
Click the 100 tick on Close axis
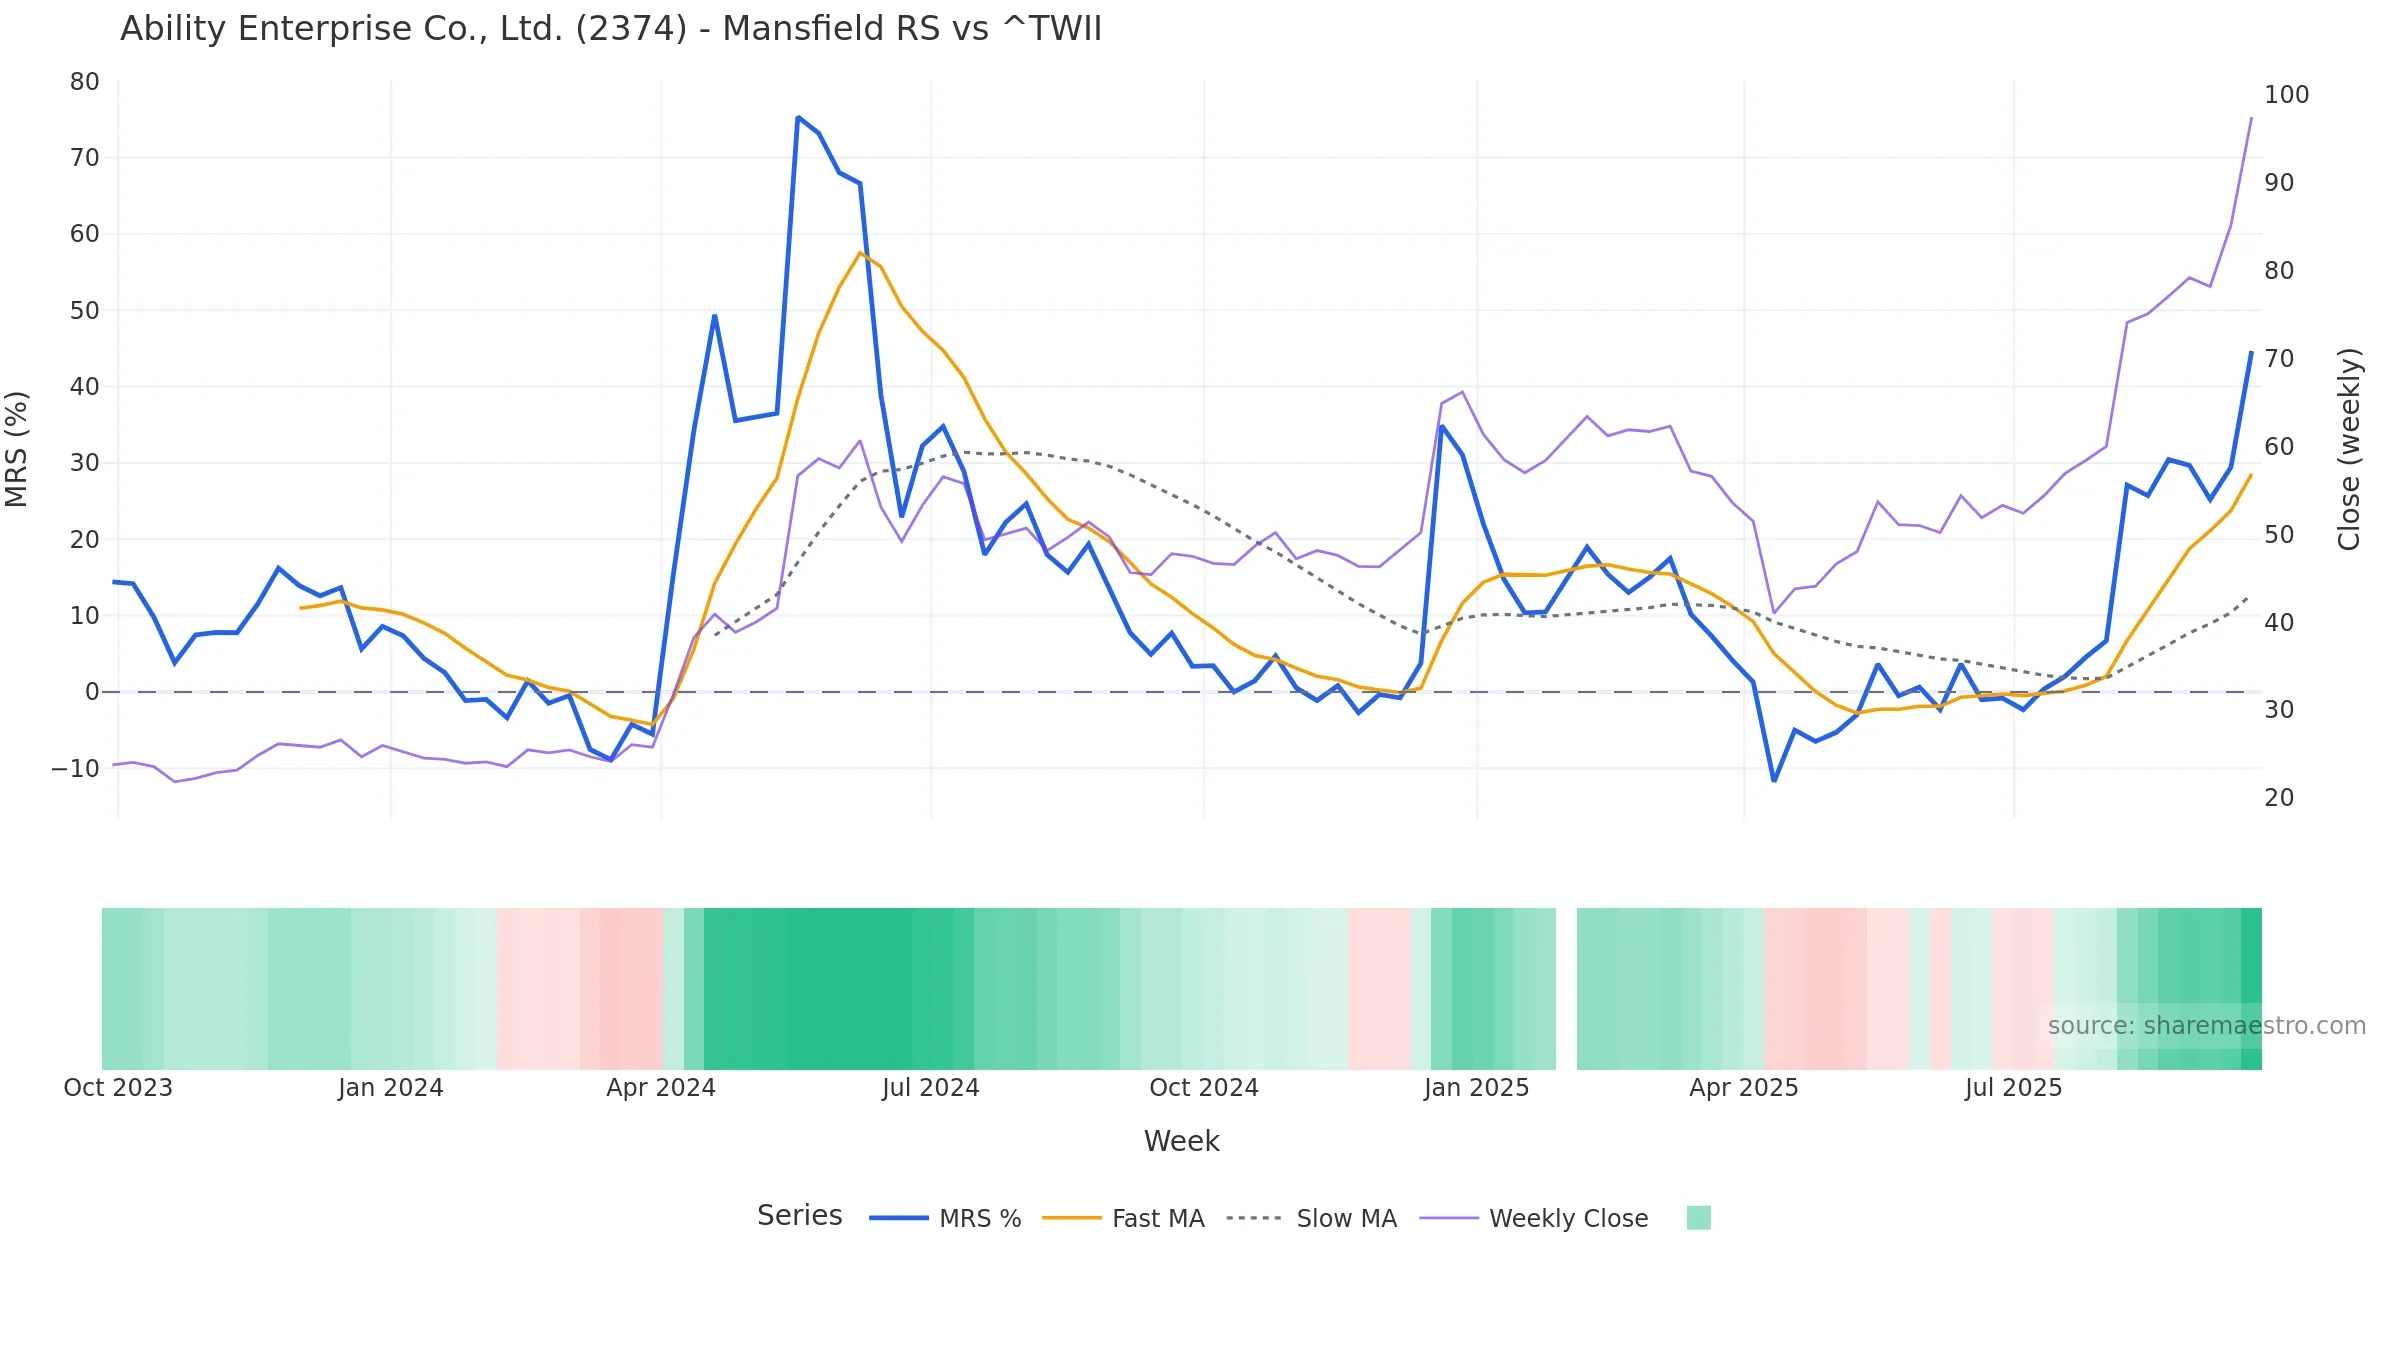2287,95
